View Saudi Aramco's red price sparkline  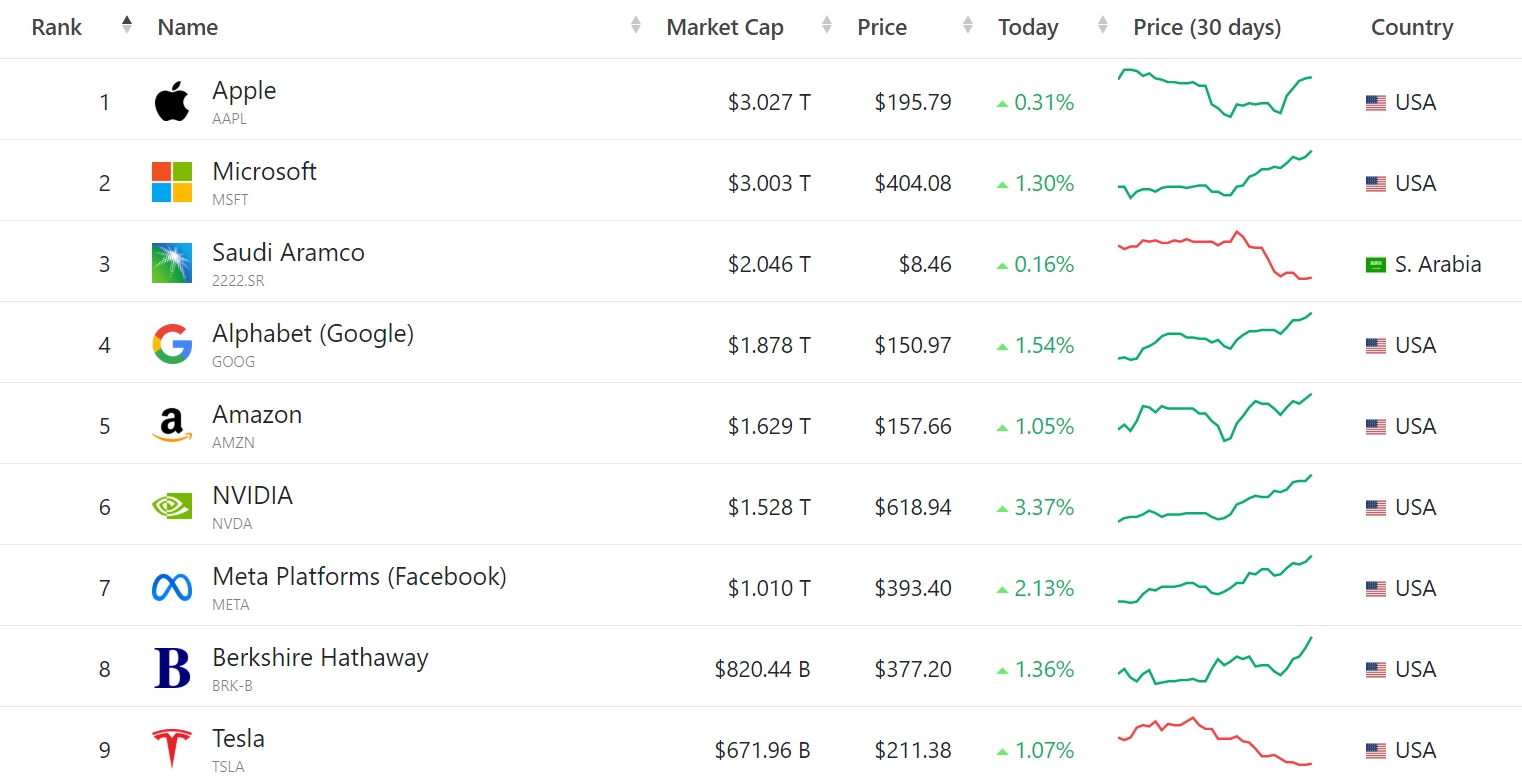coord(1215,255)
